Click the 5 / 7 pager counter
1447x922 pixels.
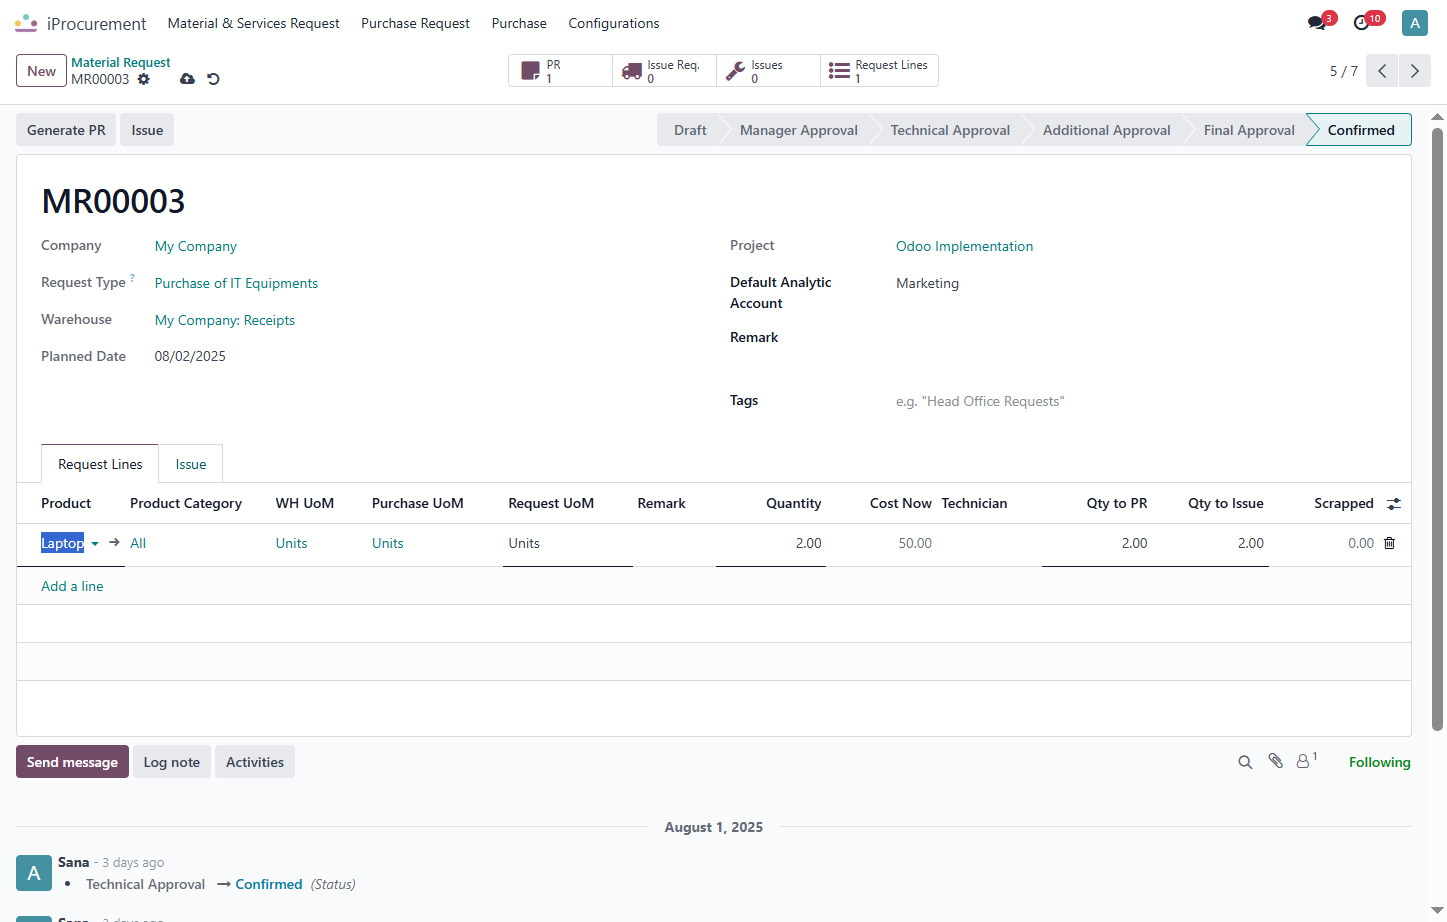point(1343,71)
